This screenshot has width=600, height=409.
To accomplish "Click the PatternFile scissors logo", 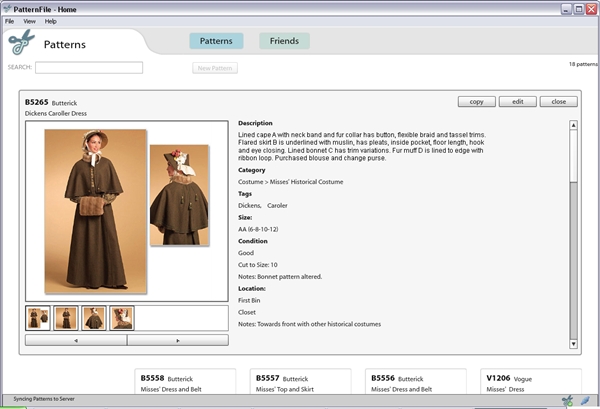I will point(21,42).
